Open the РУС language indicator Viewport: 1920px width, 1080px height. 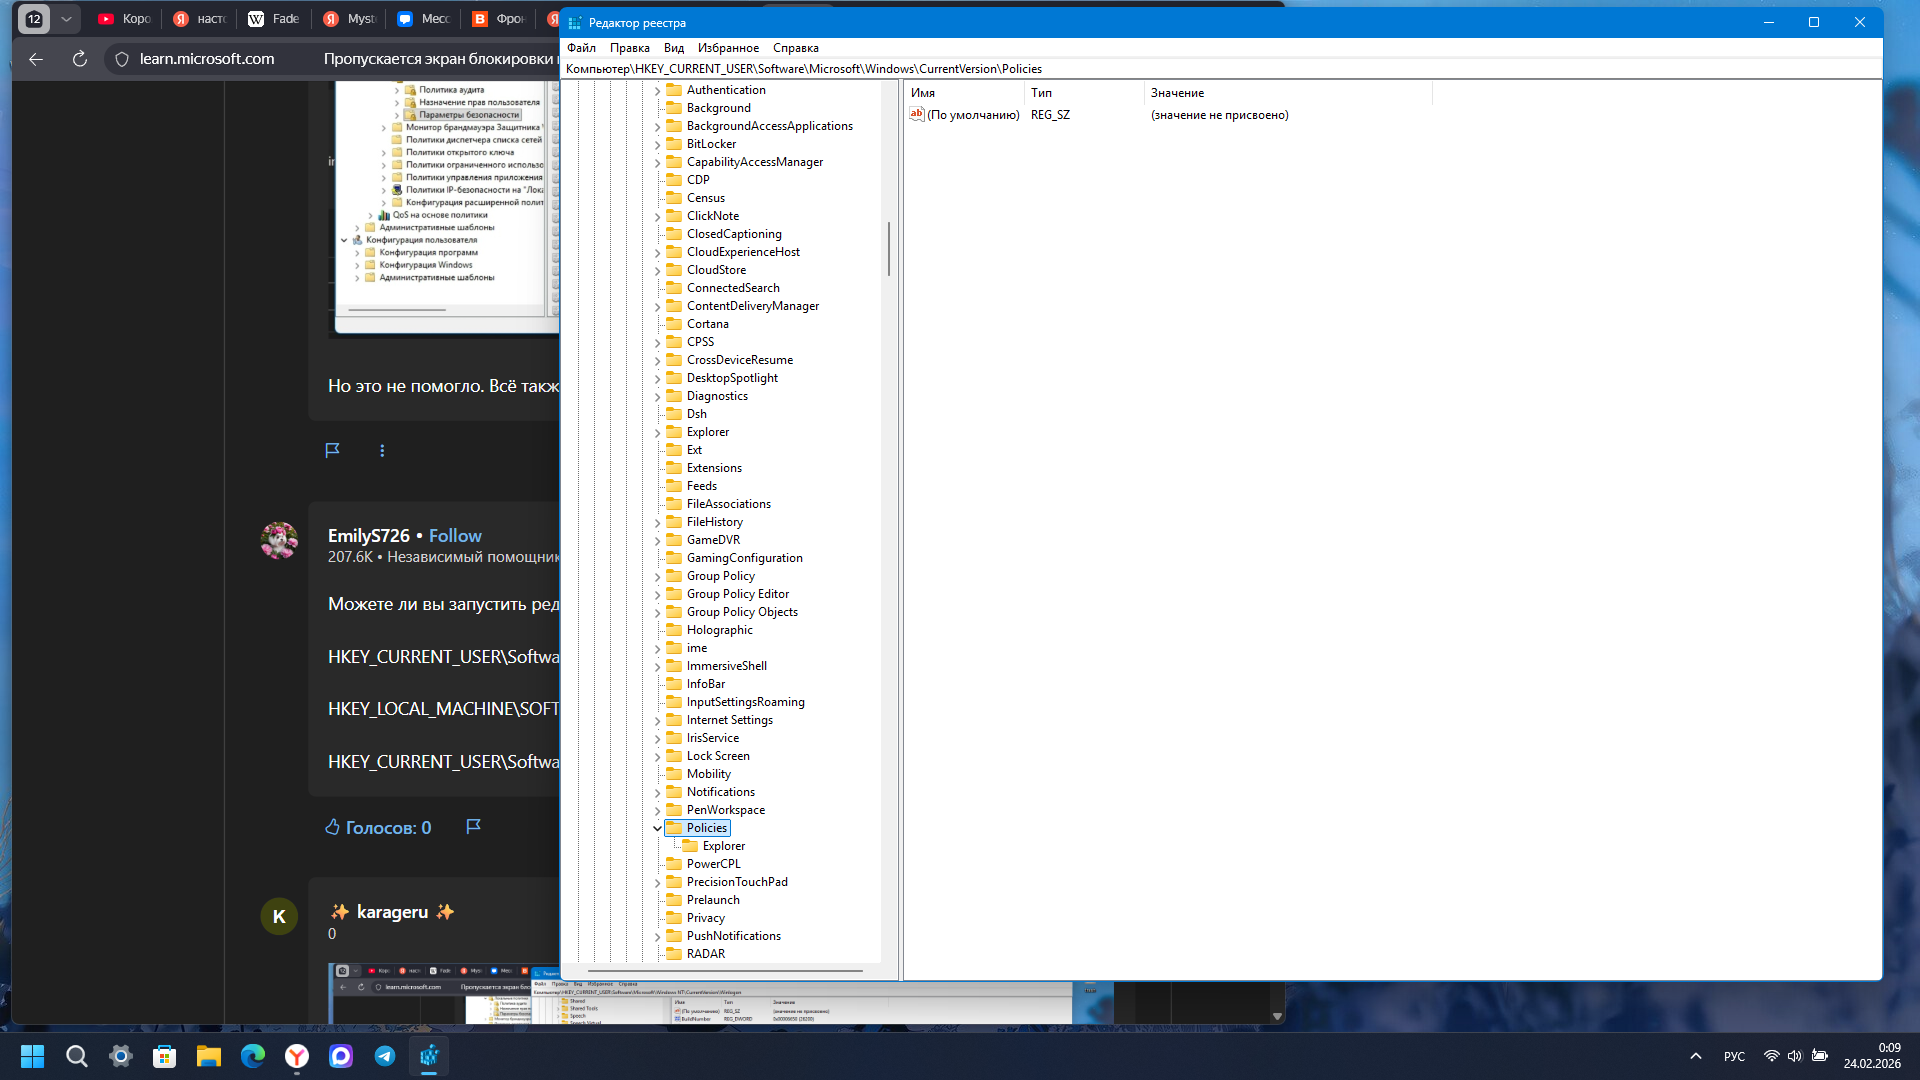click(1735, 1056)
